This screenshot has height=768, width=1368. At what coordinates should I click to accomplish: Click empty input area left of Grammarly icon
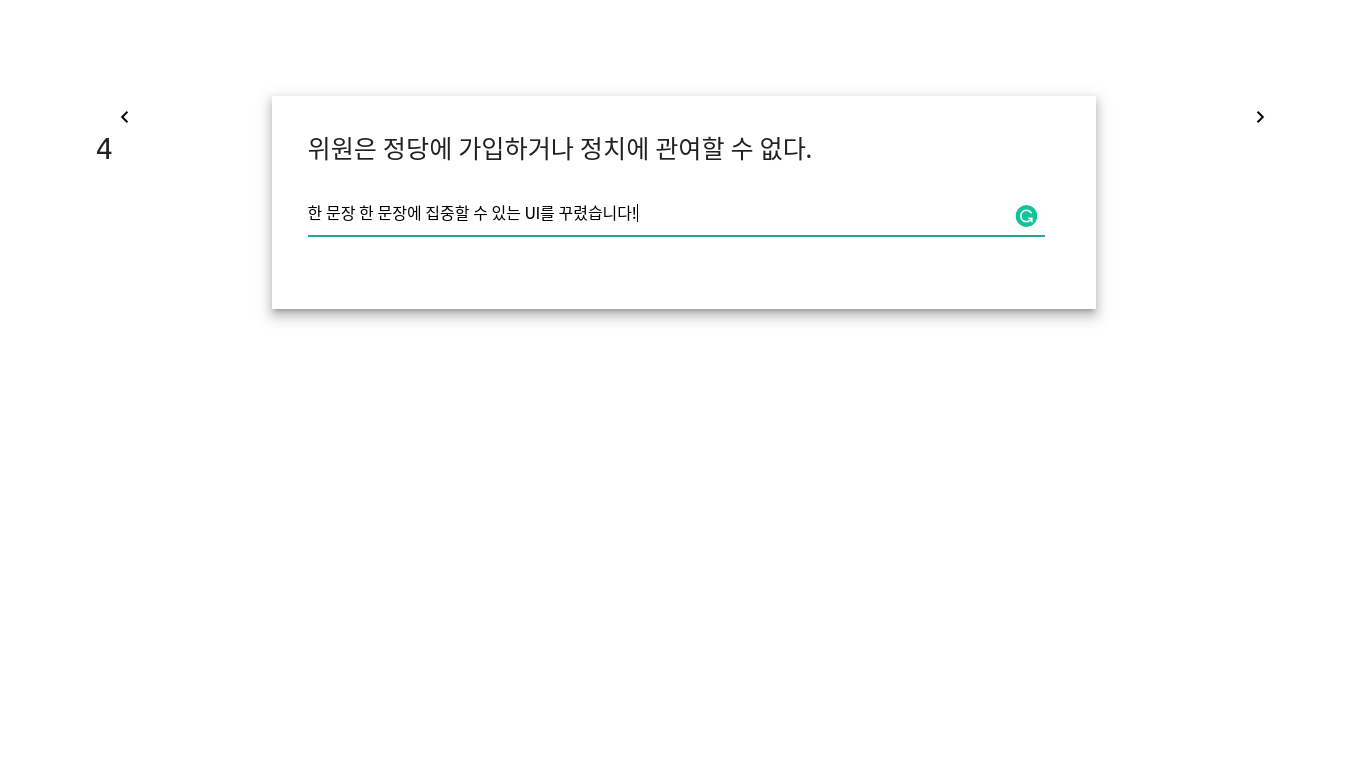tap(825, 213)
